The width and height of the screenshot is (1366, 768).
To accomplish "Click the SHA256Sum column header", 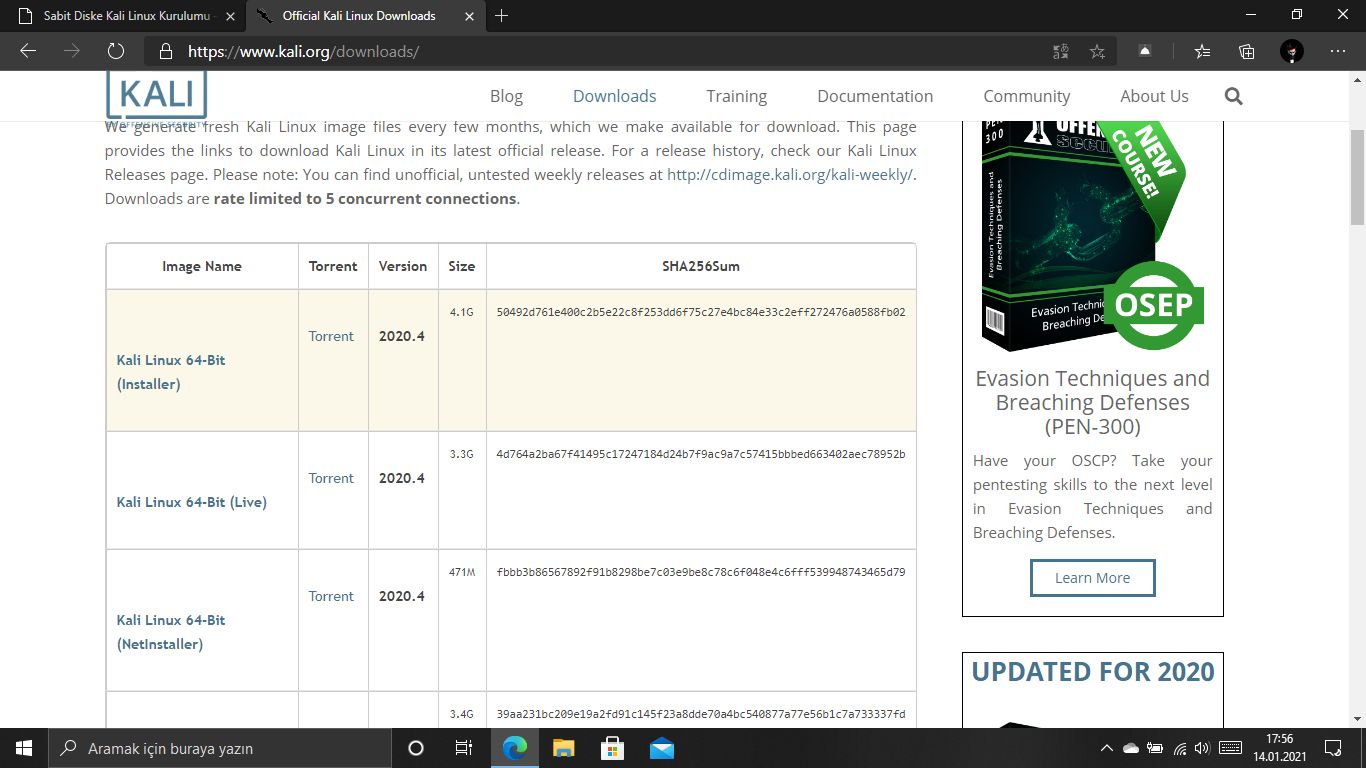I will [701, 266].
